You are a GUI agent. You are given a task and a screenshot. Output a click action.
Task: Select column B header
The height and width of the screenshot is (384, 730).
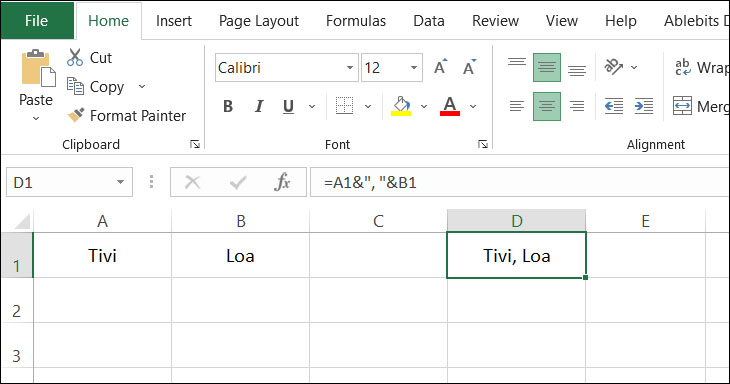pyautogui.click(x=240, y=221)
